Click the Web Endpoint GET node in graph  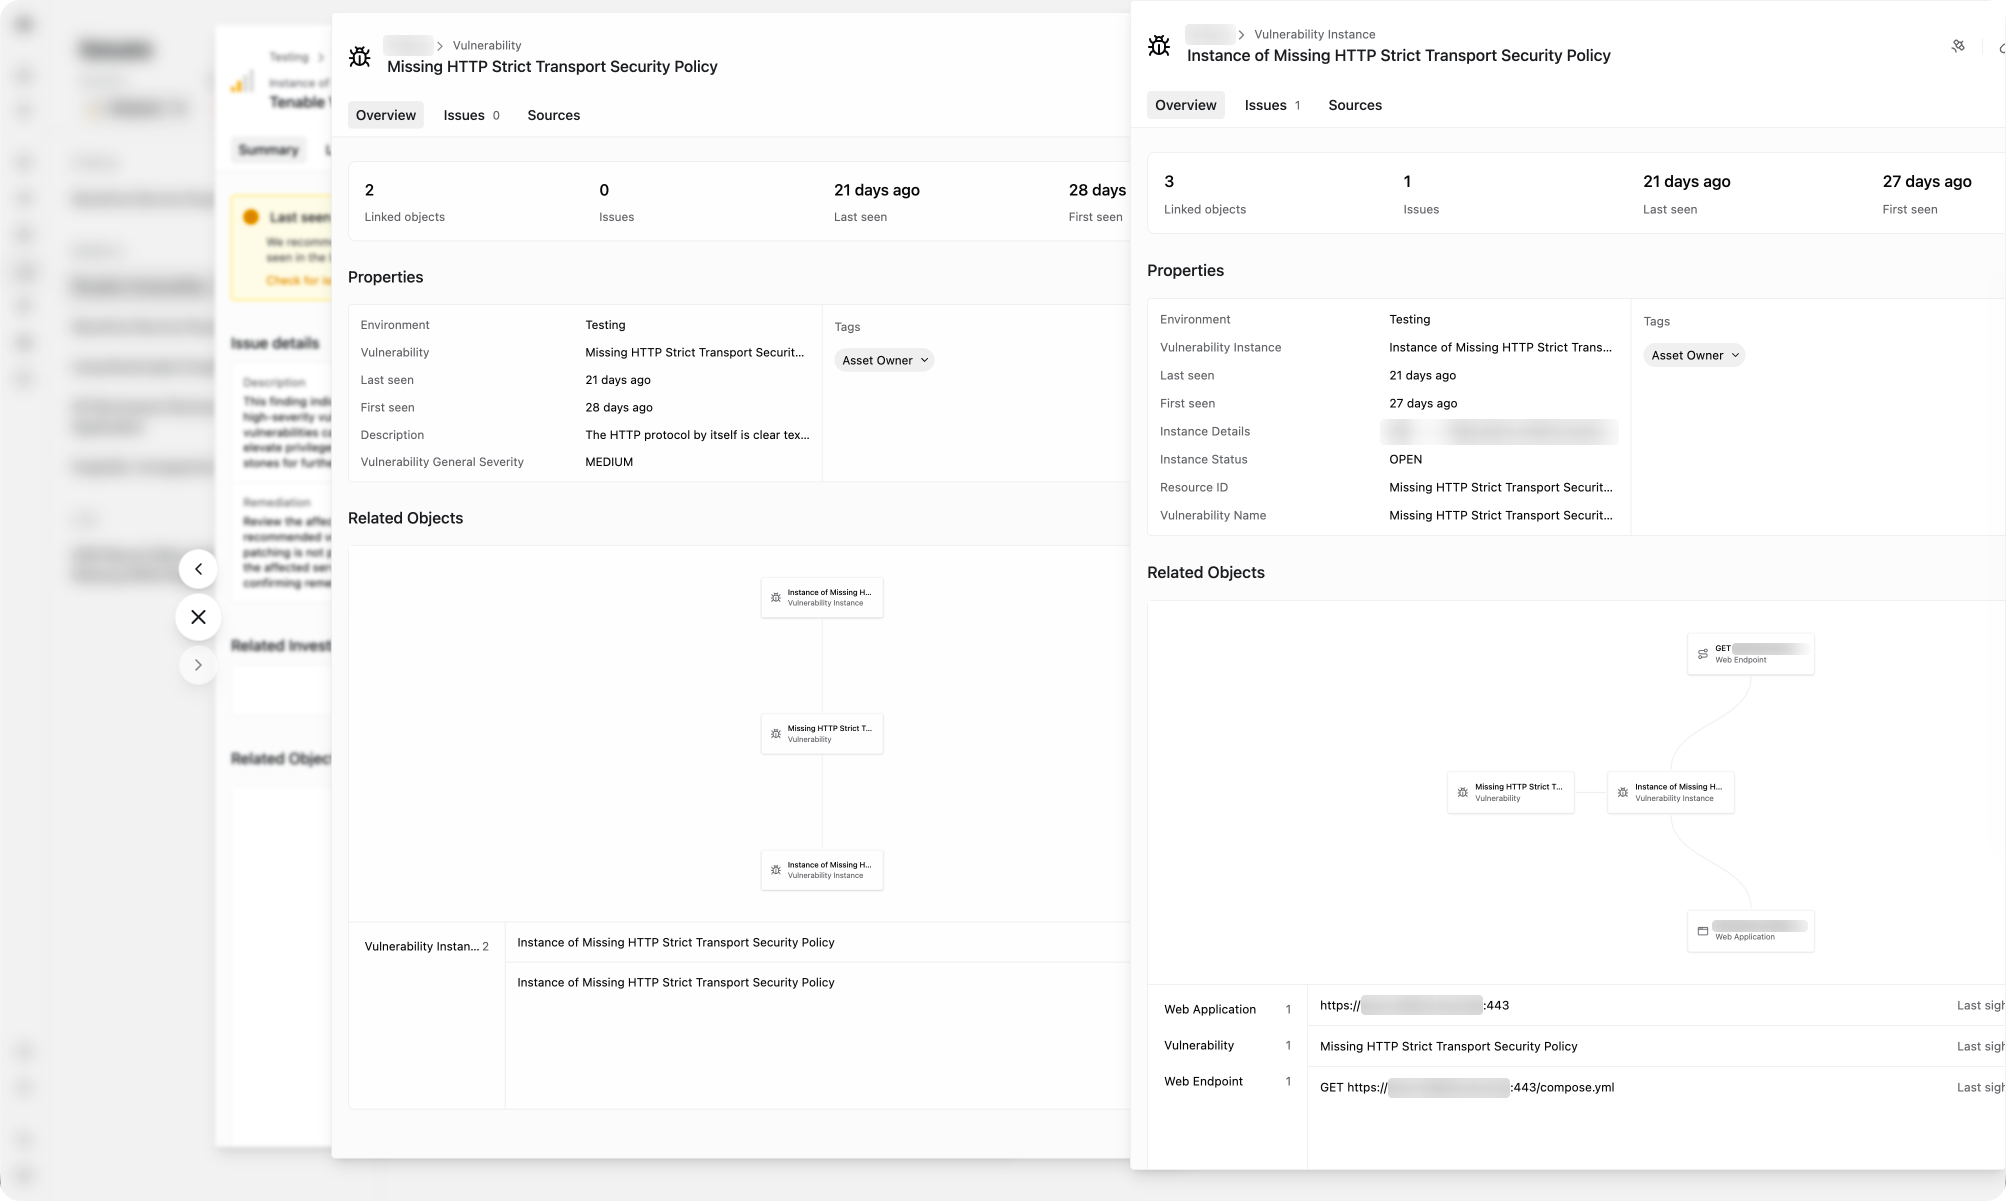coord(1750,654)
